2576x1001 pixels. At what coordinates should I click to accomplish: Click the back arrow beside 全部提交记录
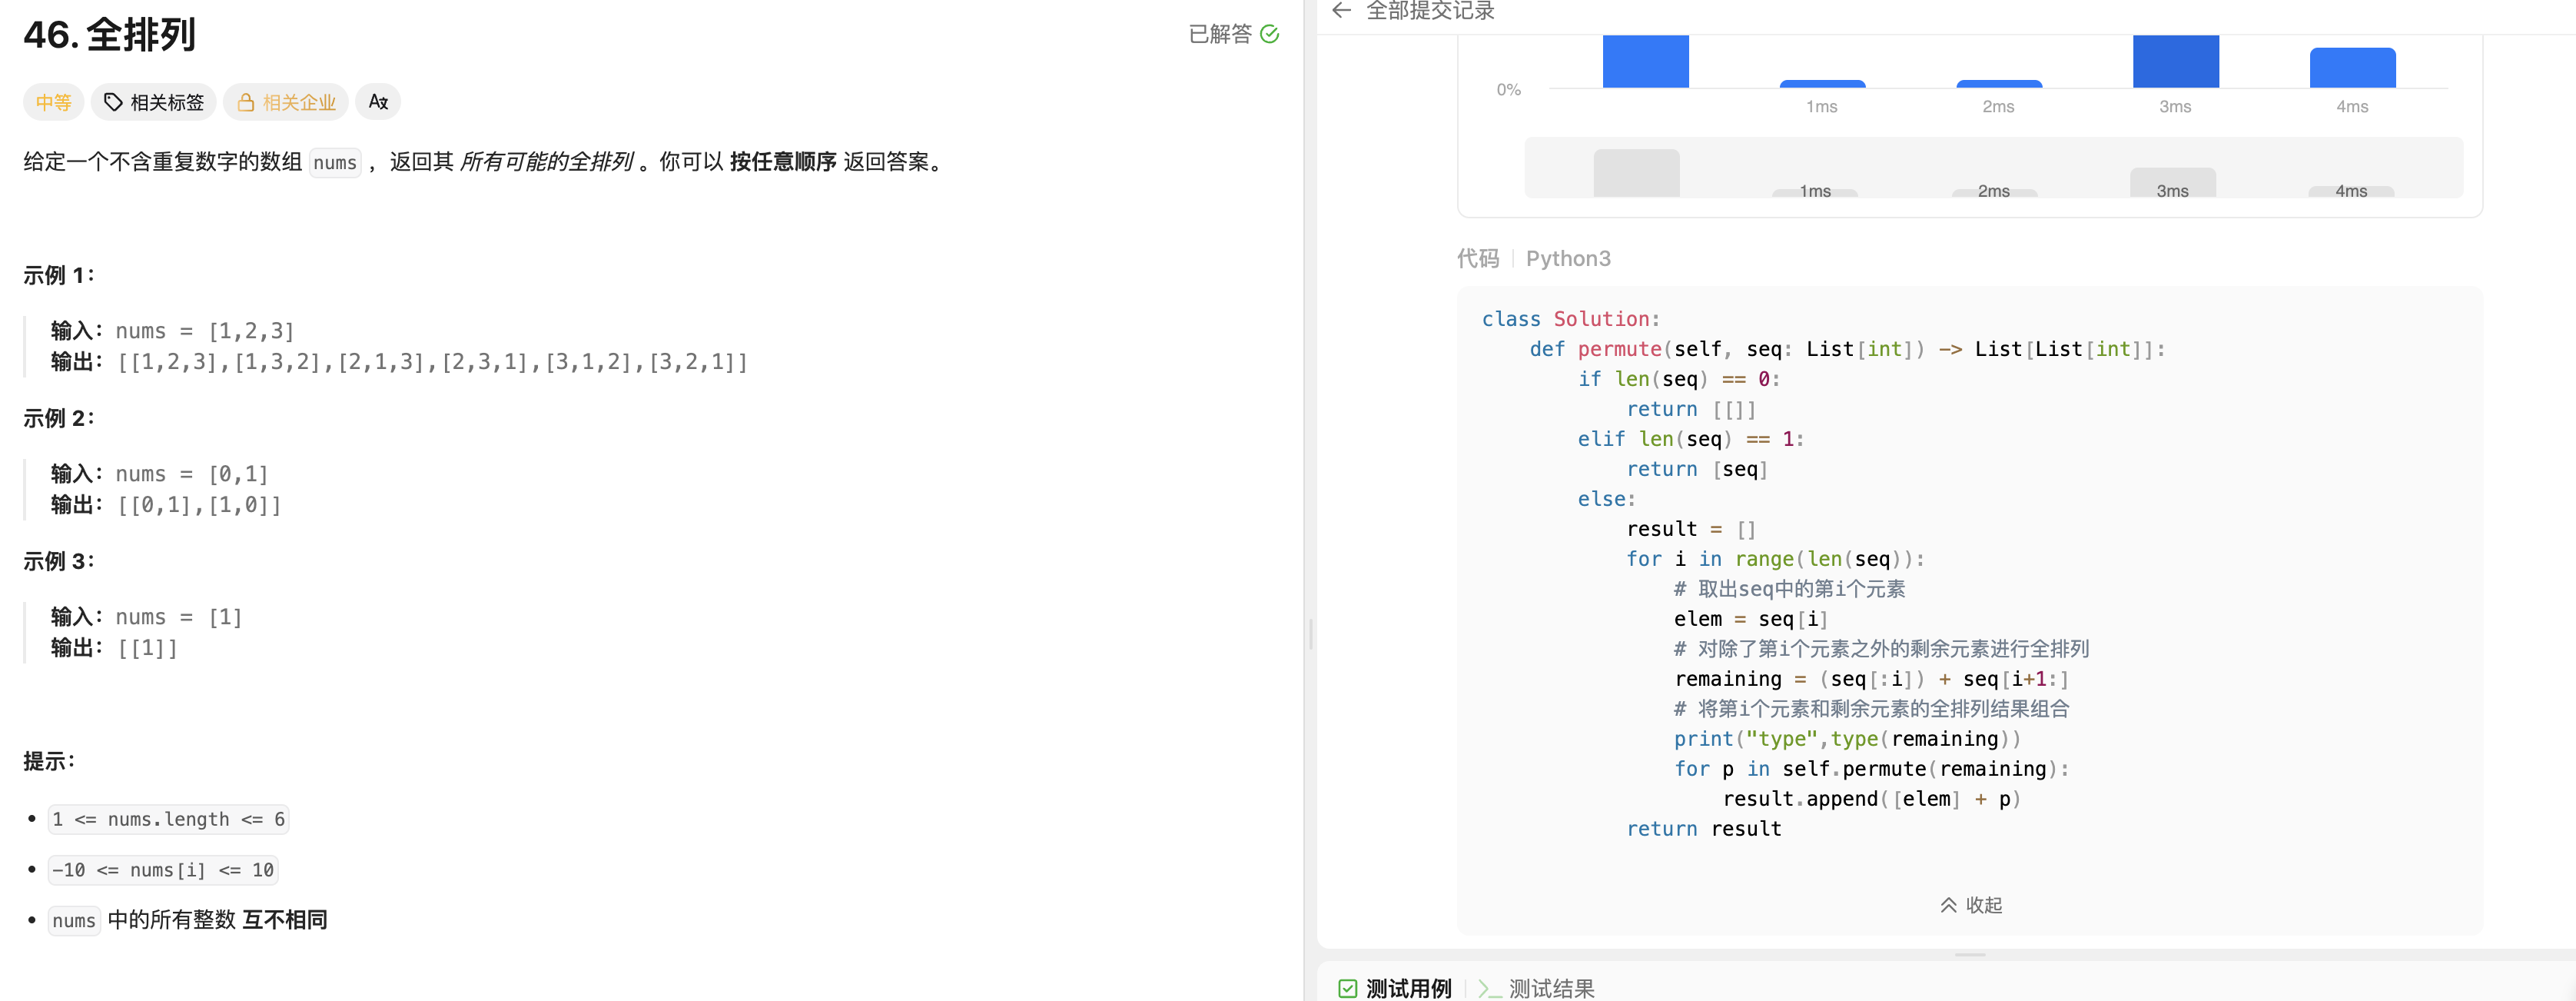1341,10
